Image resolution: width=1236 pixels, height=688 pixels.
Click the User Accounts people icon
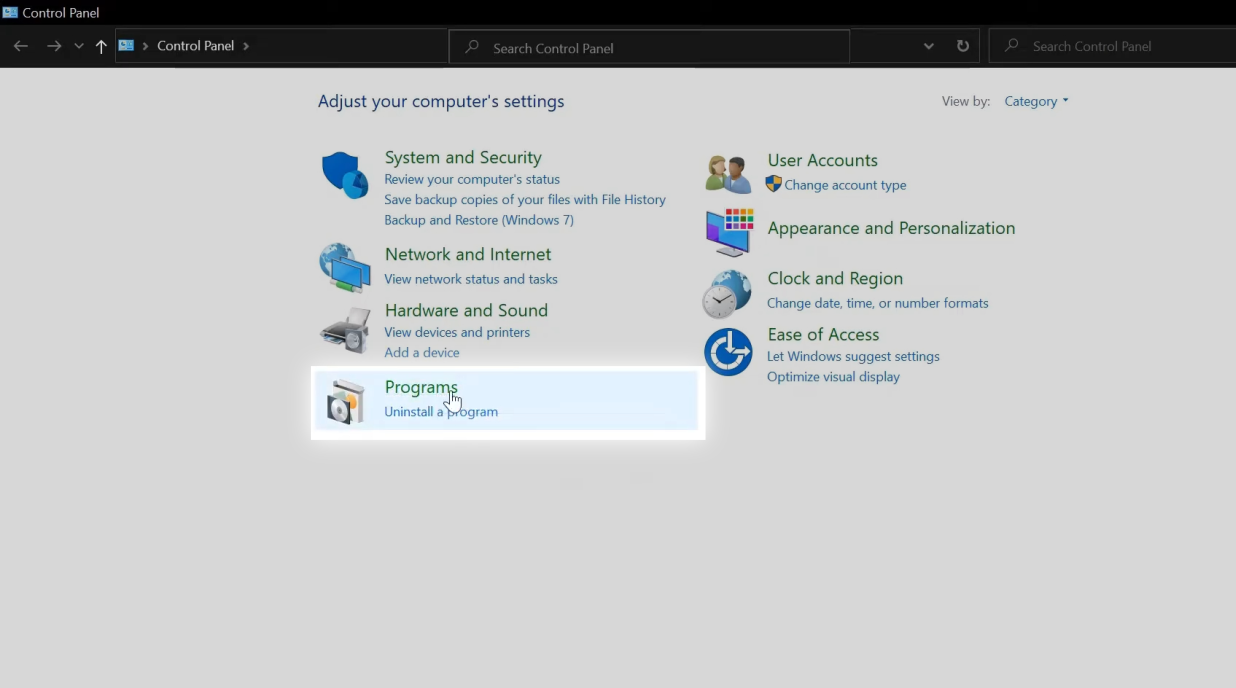727,171
